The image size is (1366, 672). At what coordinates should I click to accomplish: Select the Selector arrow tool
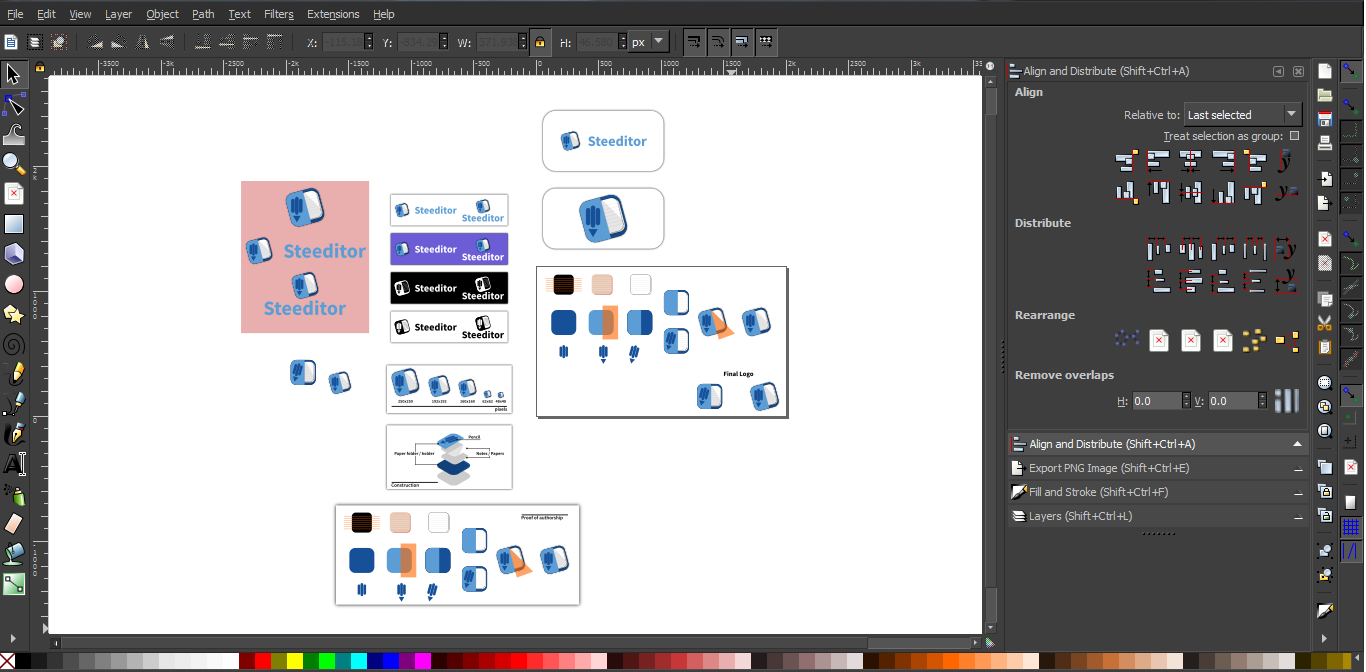14,74
